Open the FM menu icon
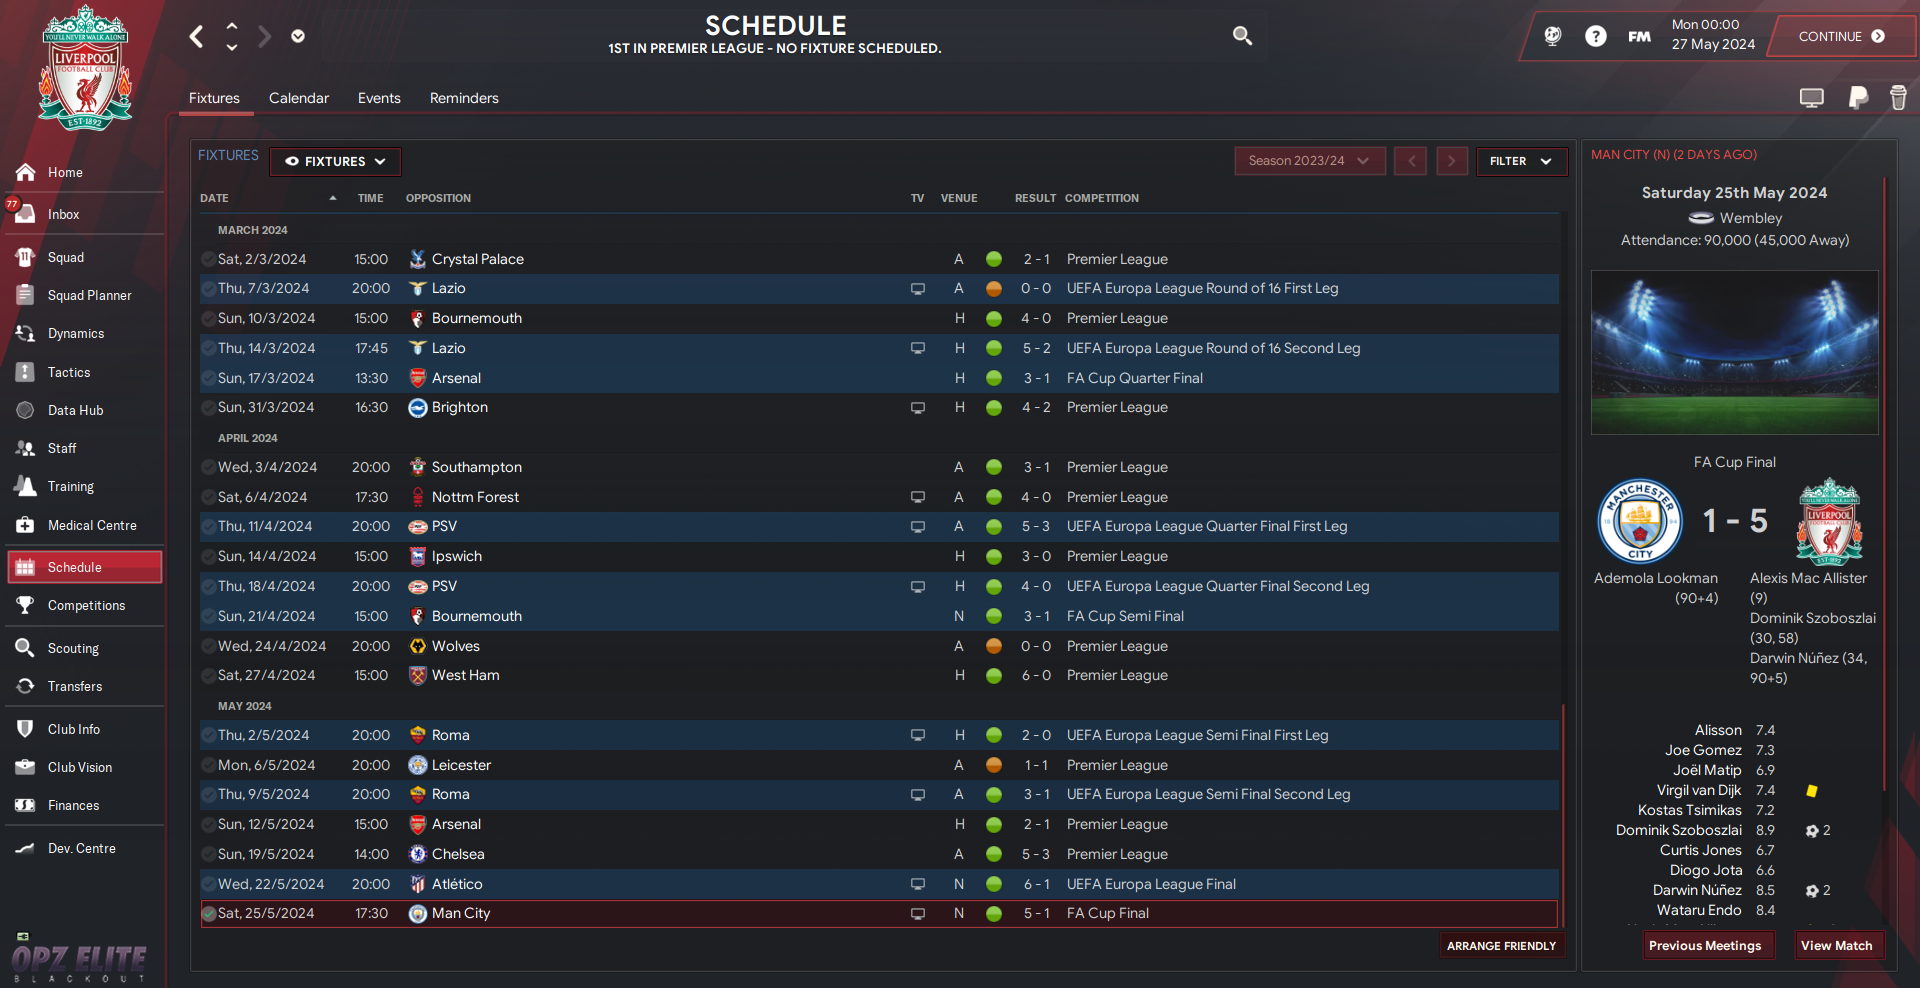Image resolution: width=1920 pixels, height=988 pixels. 1639,36
